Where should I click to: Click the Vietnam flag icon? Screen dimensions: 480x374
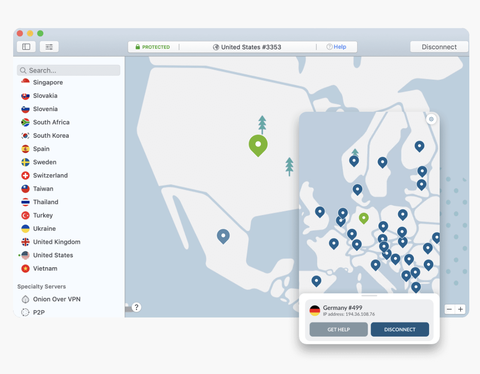(25, 269)
